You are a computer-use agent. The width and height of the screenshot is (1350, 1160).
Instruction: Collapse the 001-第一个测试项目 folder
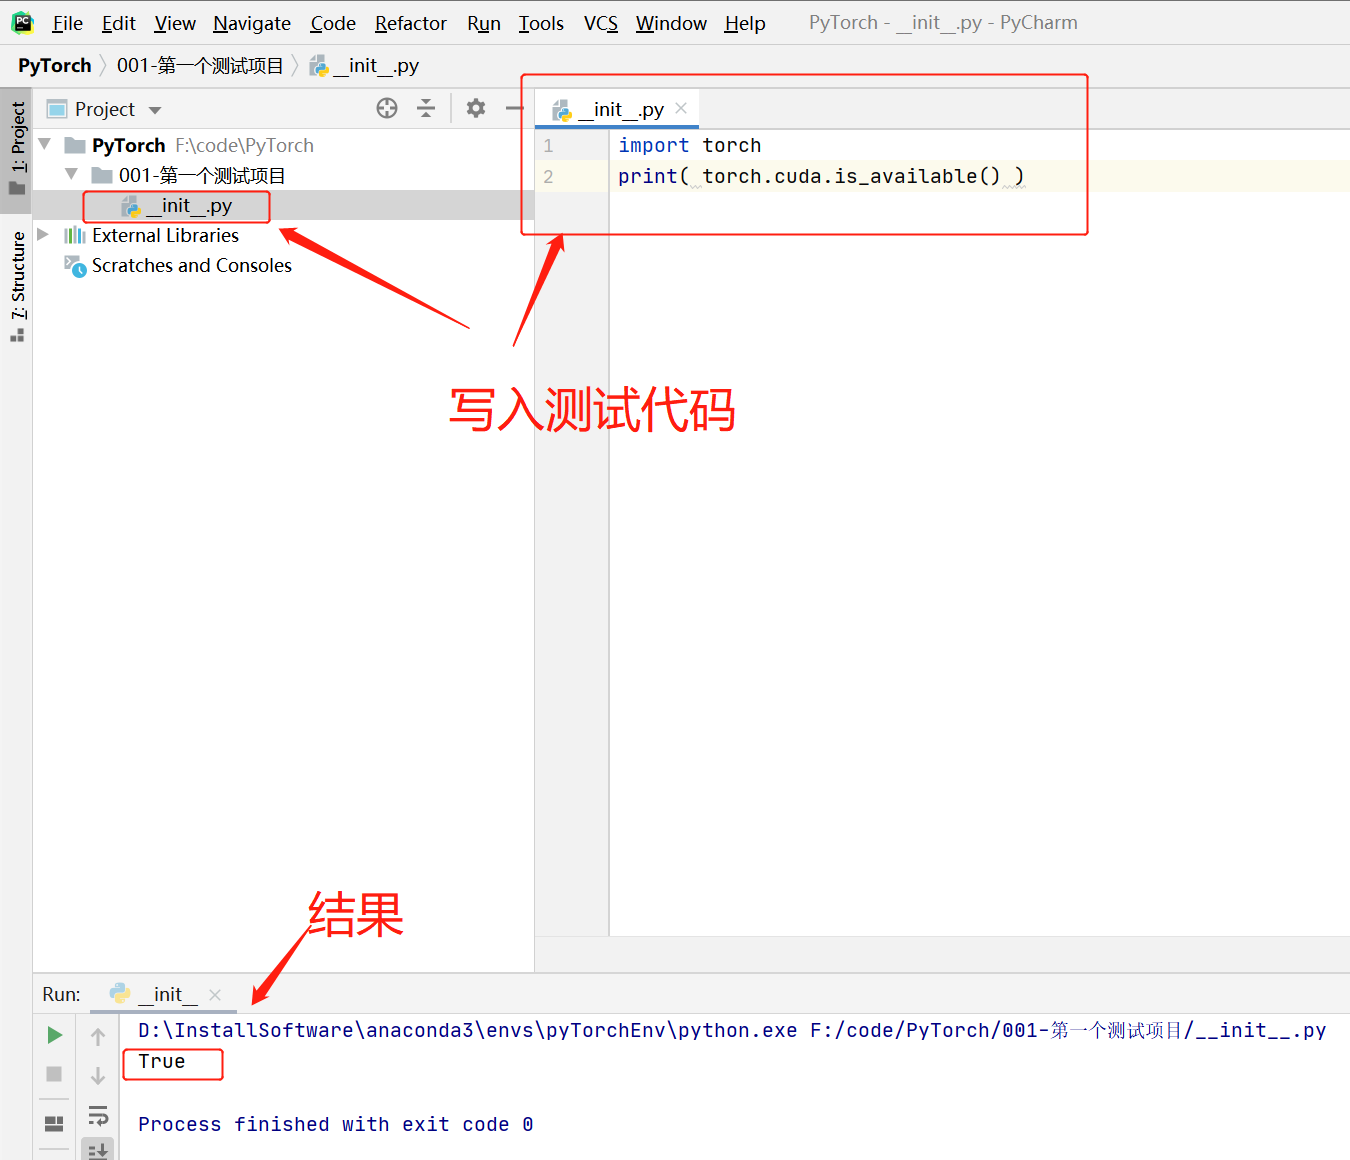[71, 175]
